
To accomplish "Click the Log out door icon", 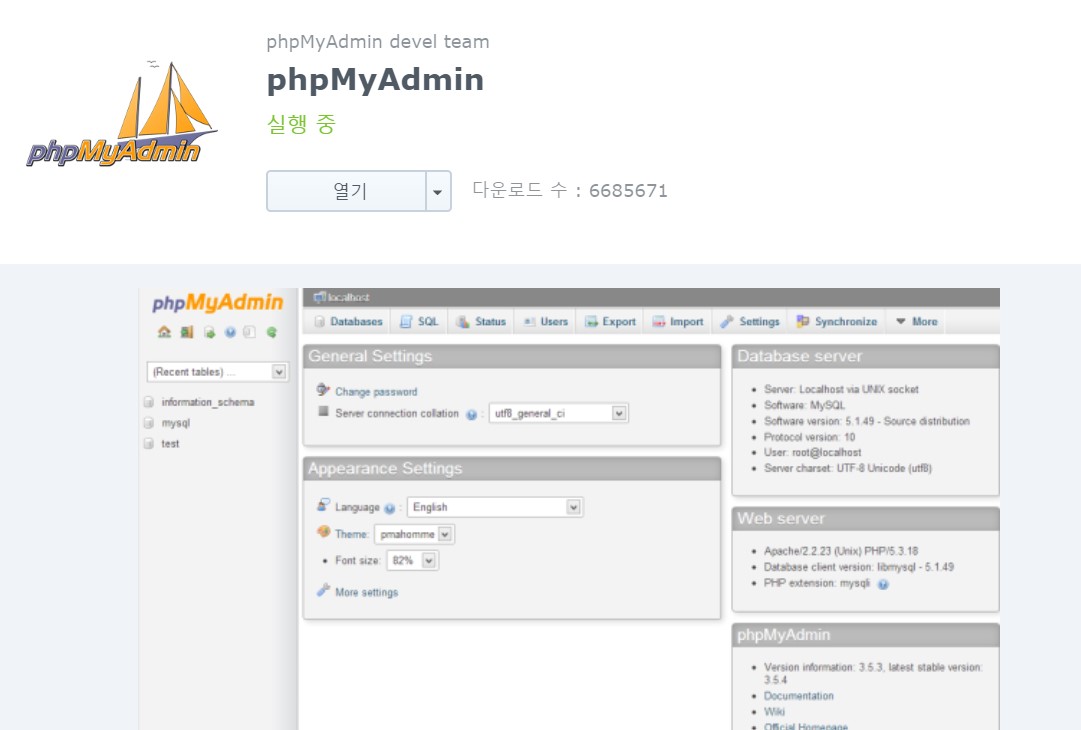I will (187, 332).
